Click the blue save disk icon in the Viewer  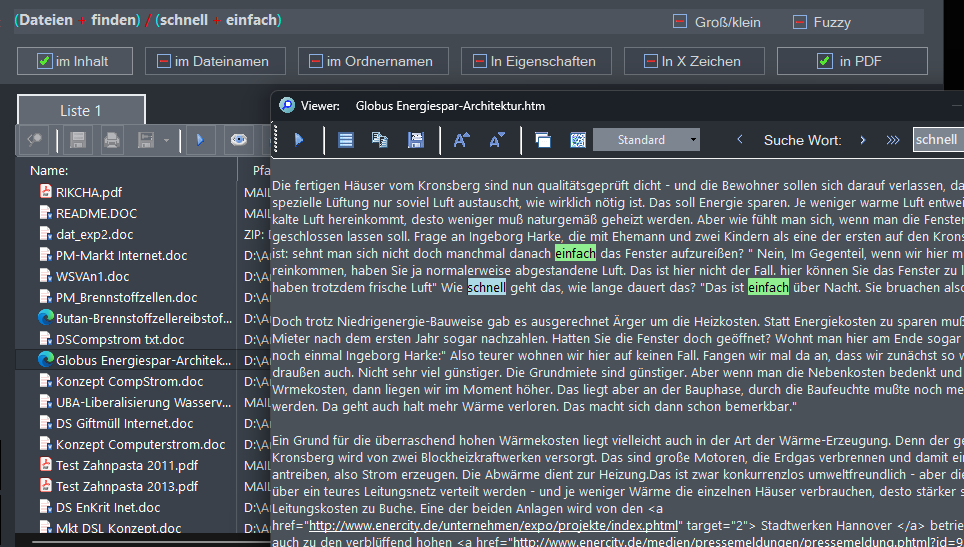coord(416,140)
